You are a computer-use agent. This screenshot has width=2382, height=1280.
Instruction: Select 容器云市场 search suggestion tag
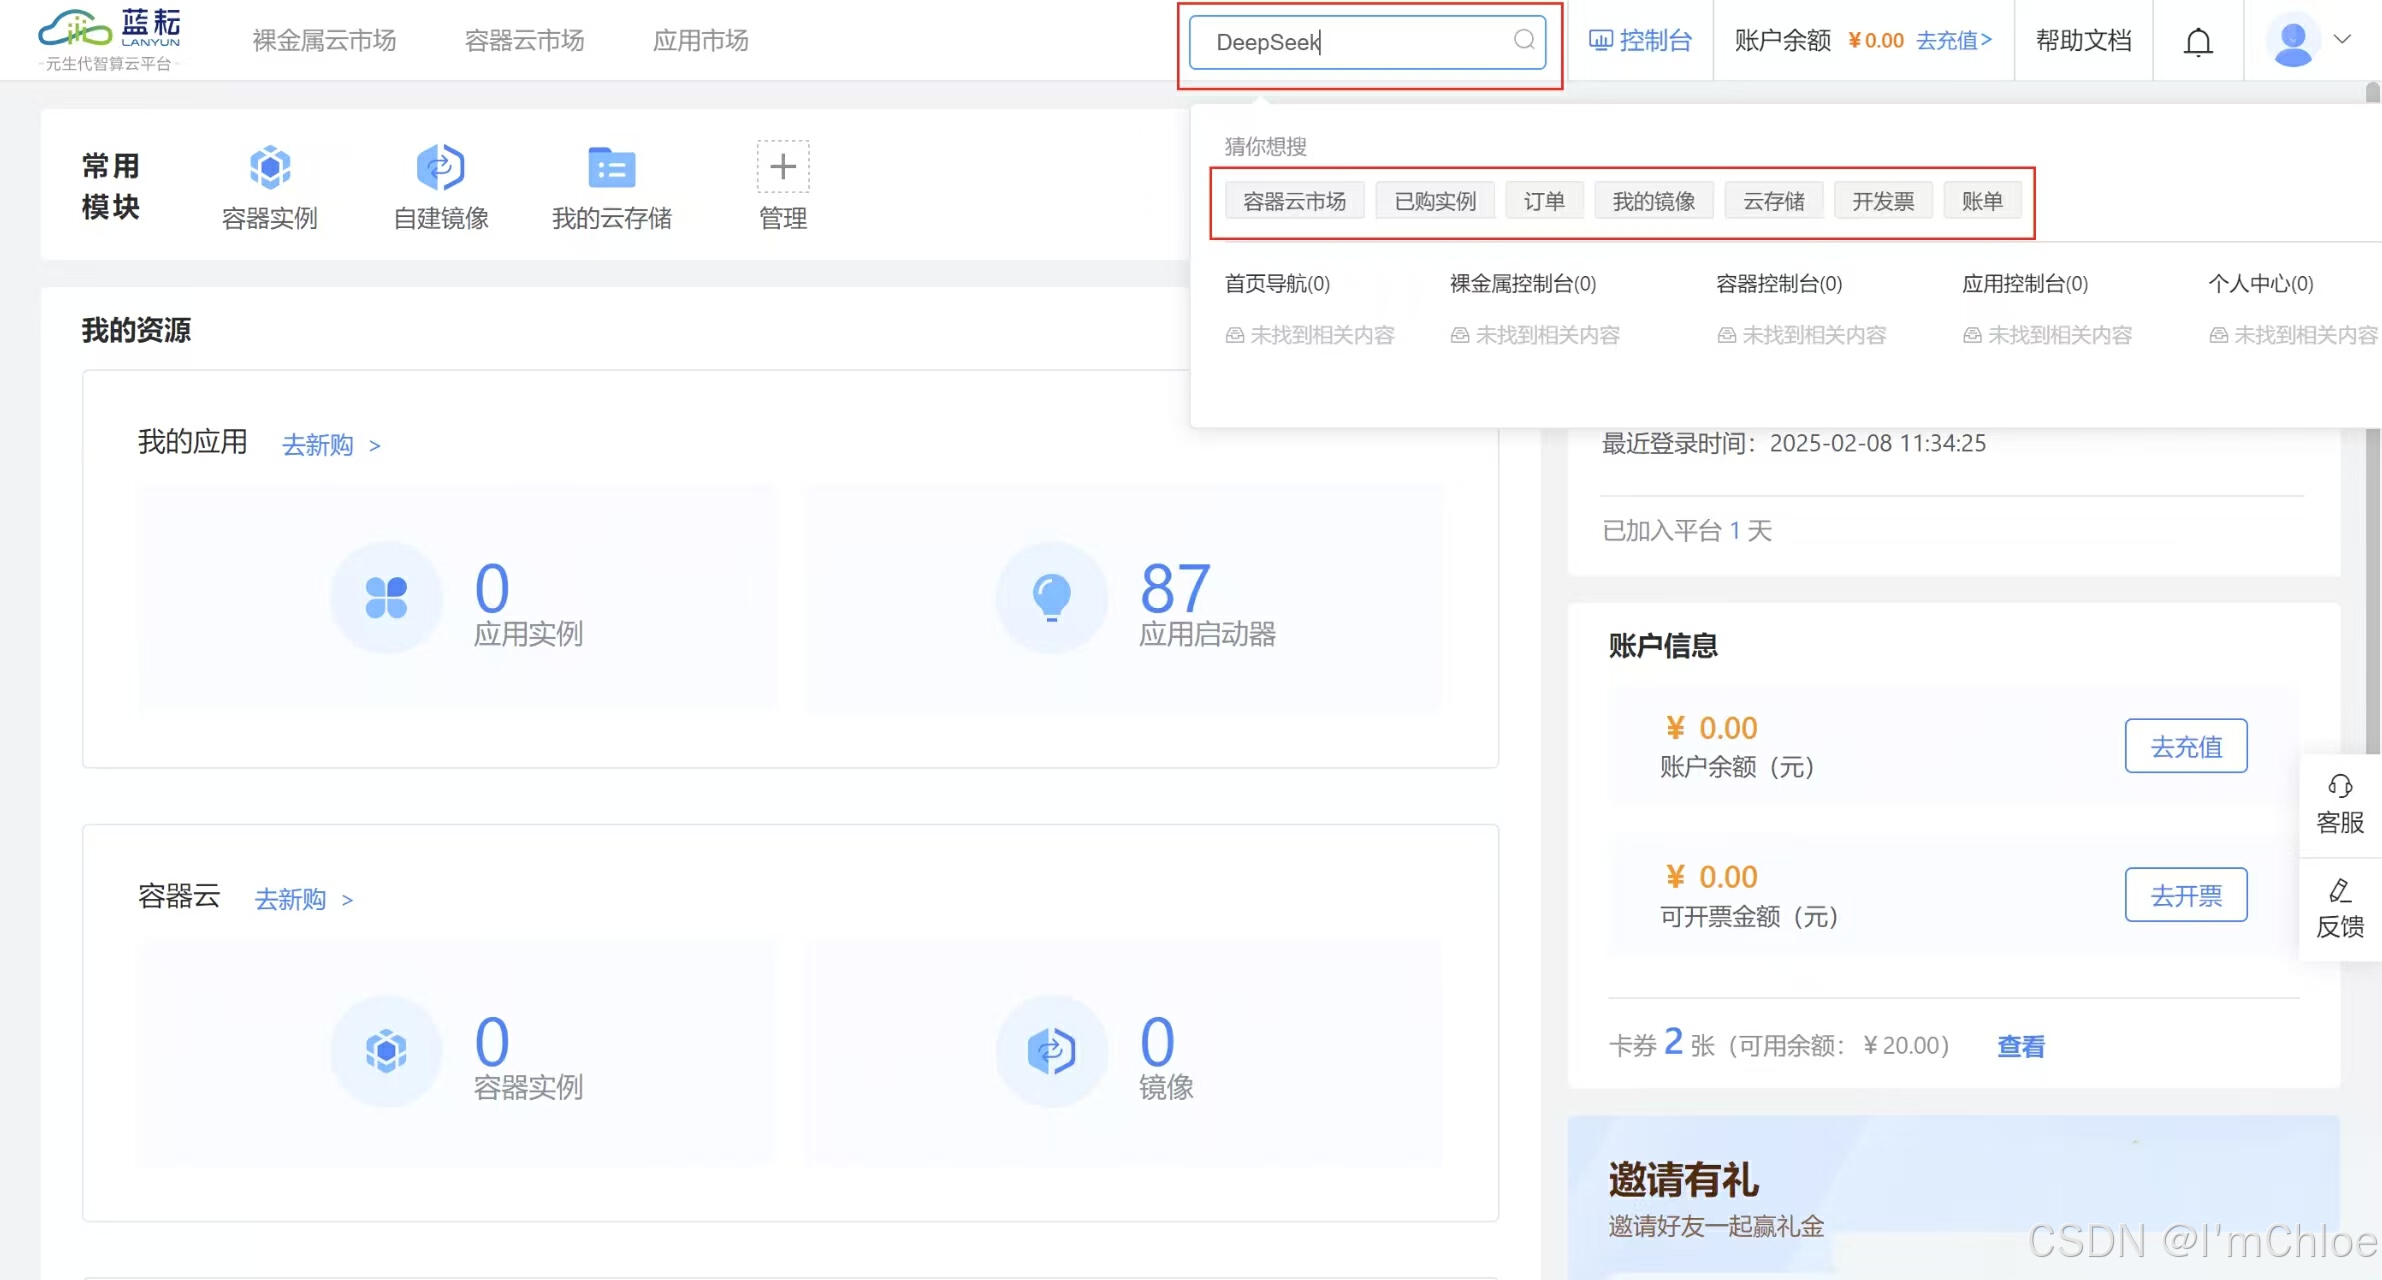point(1294,201)
